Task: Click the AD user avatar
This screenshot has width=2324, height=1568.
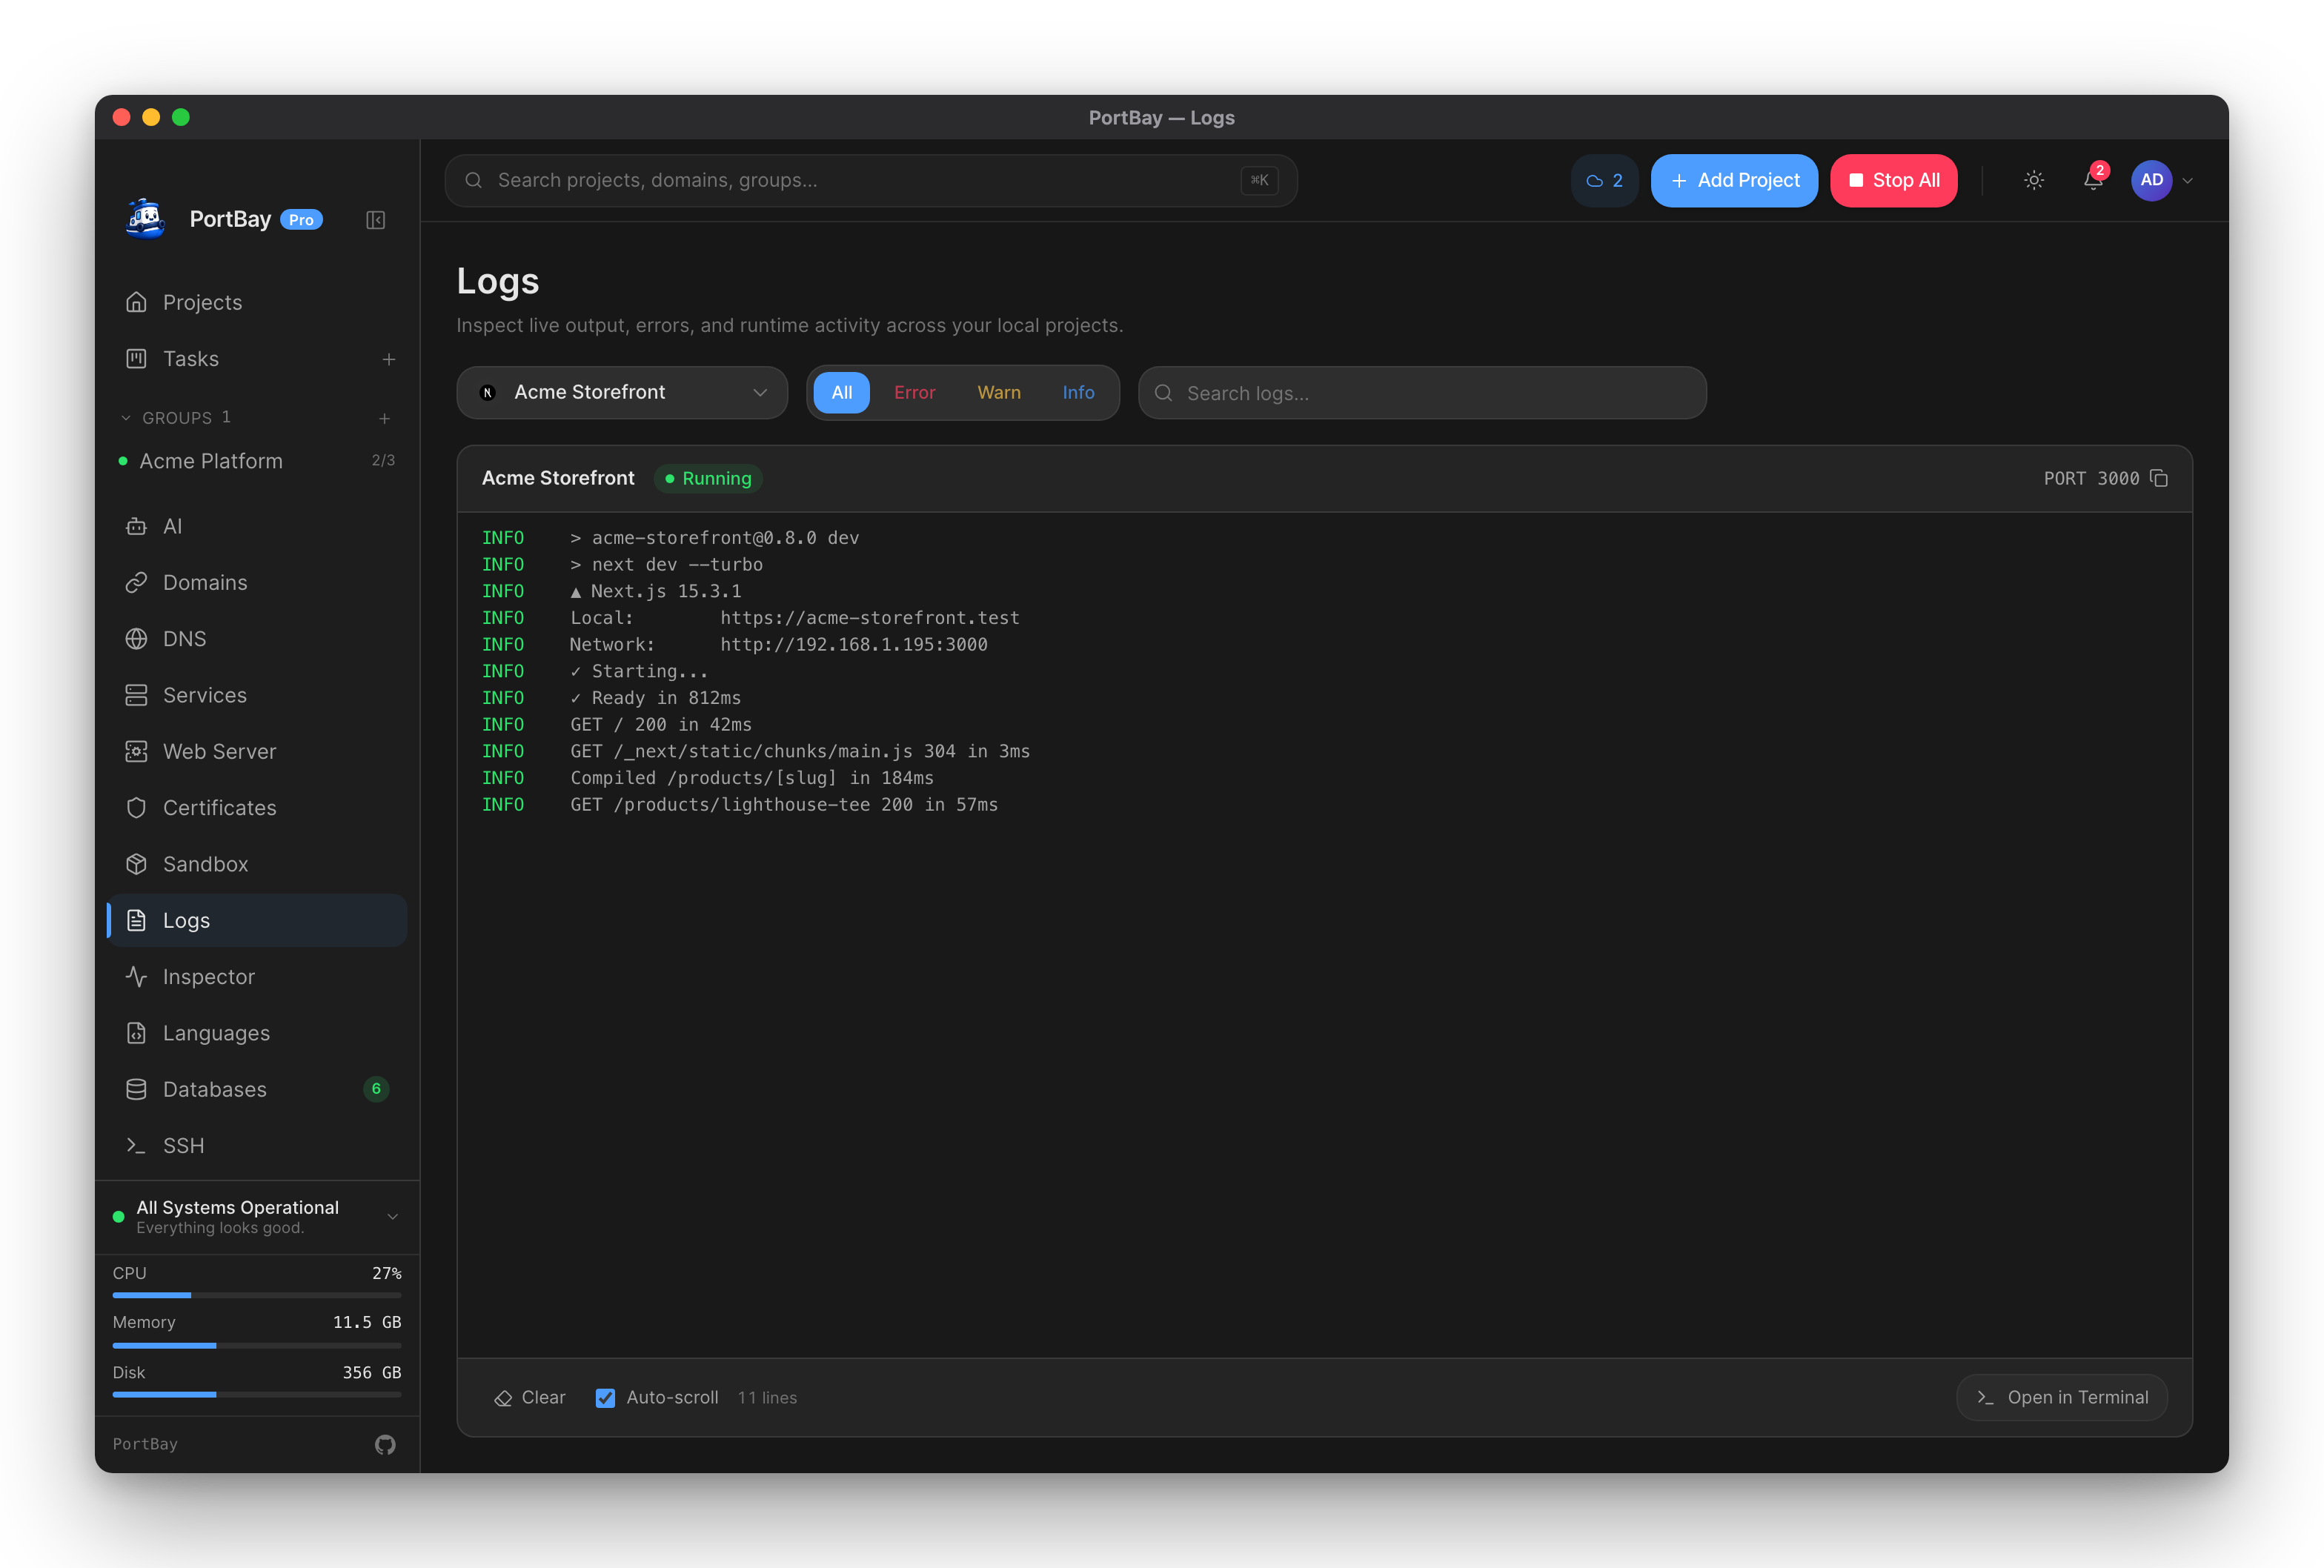Action: click(x=2152, y=180)
